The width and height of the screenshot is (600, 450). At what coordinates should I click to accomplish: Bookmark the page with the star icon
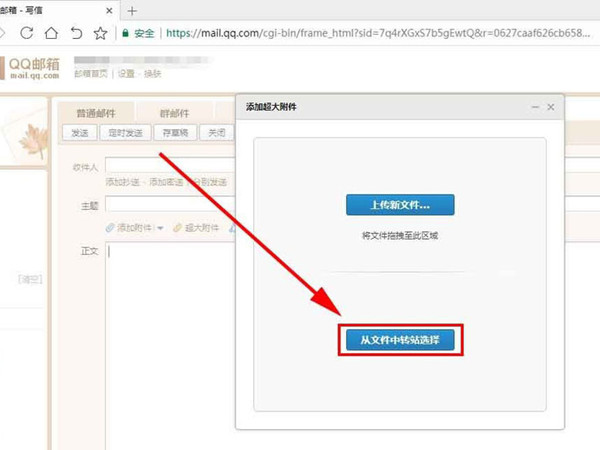point(99,33)
